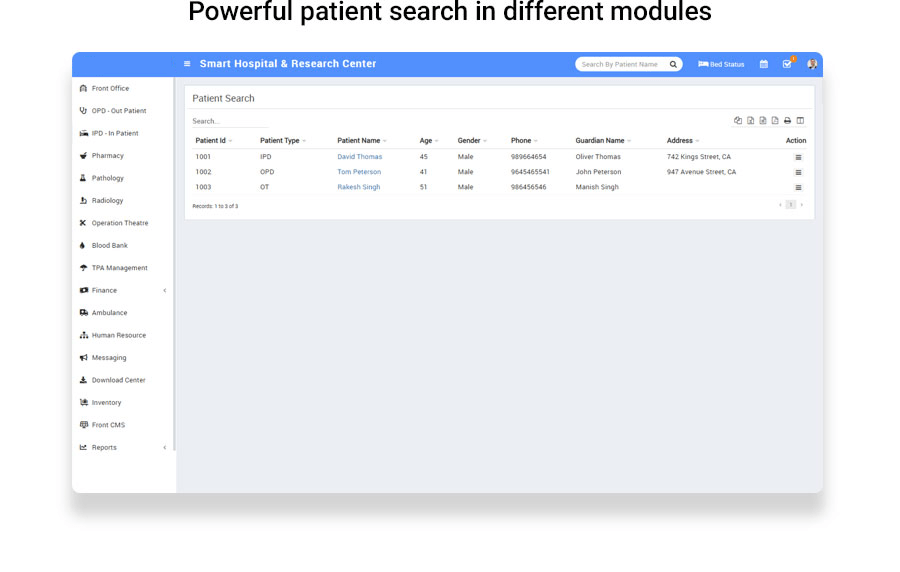Open the calendar icon in header

tap(764, 64)
